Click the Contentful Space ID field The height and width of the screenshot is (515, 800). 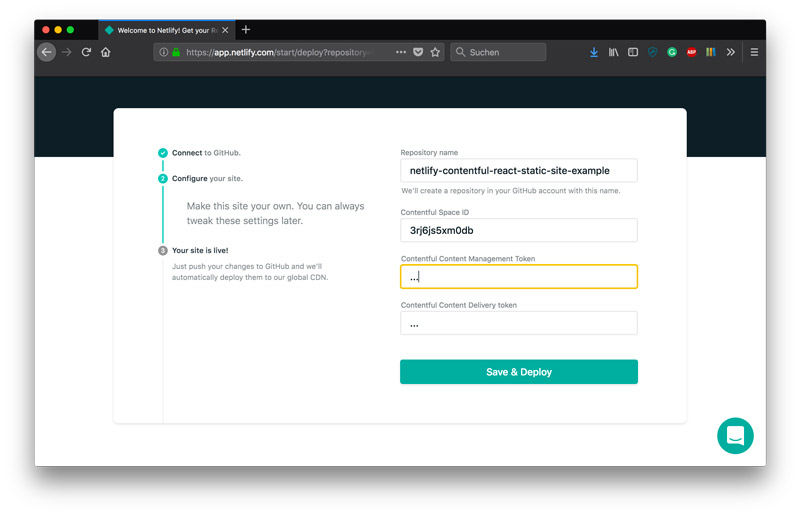[519, 230]
